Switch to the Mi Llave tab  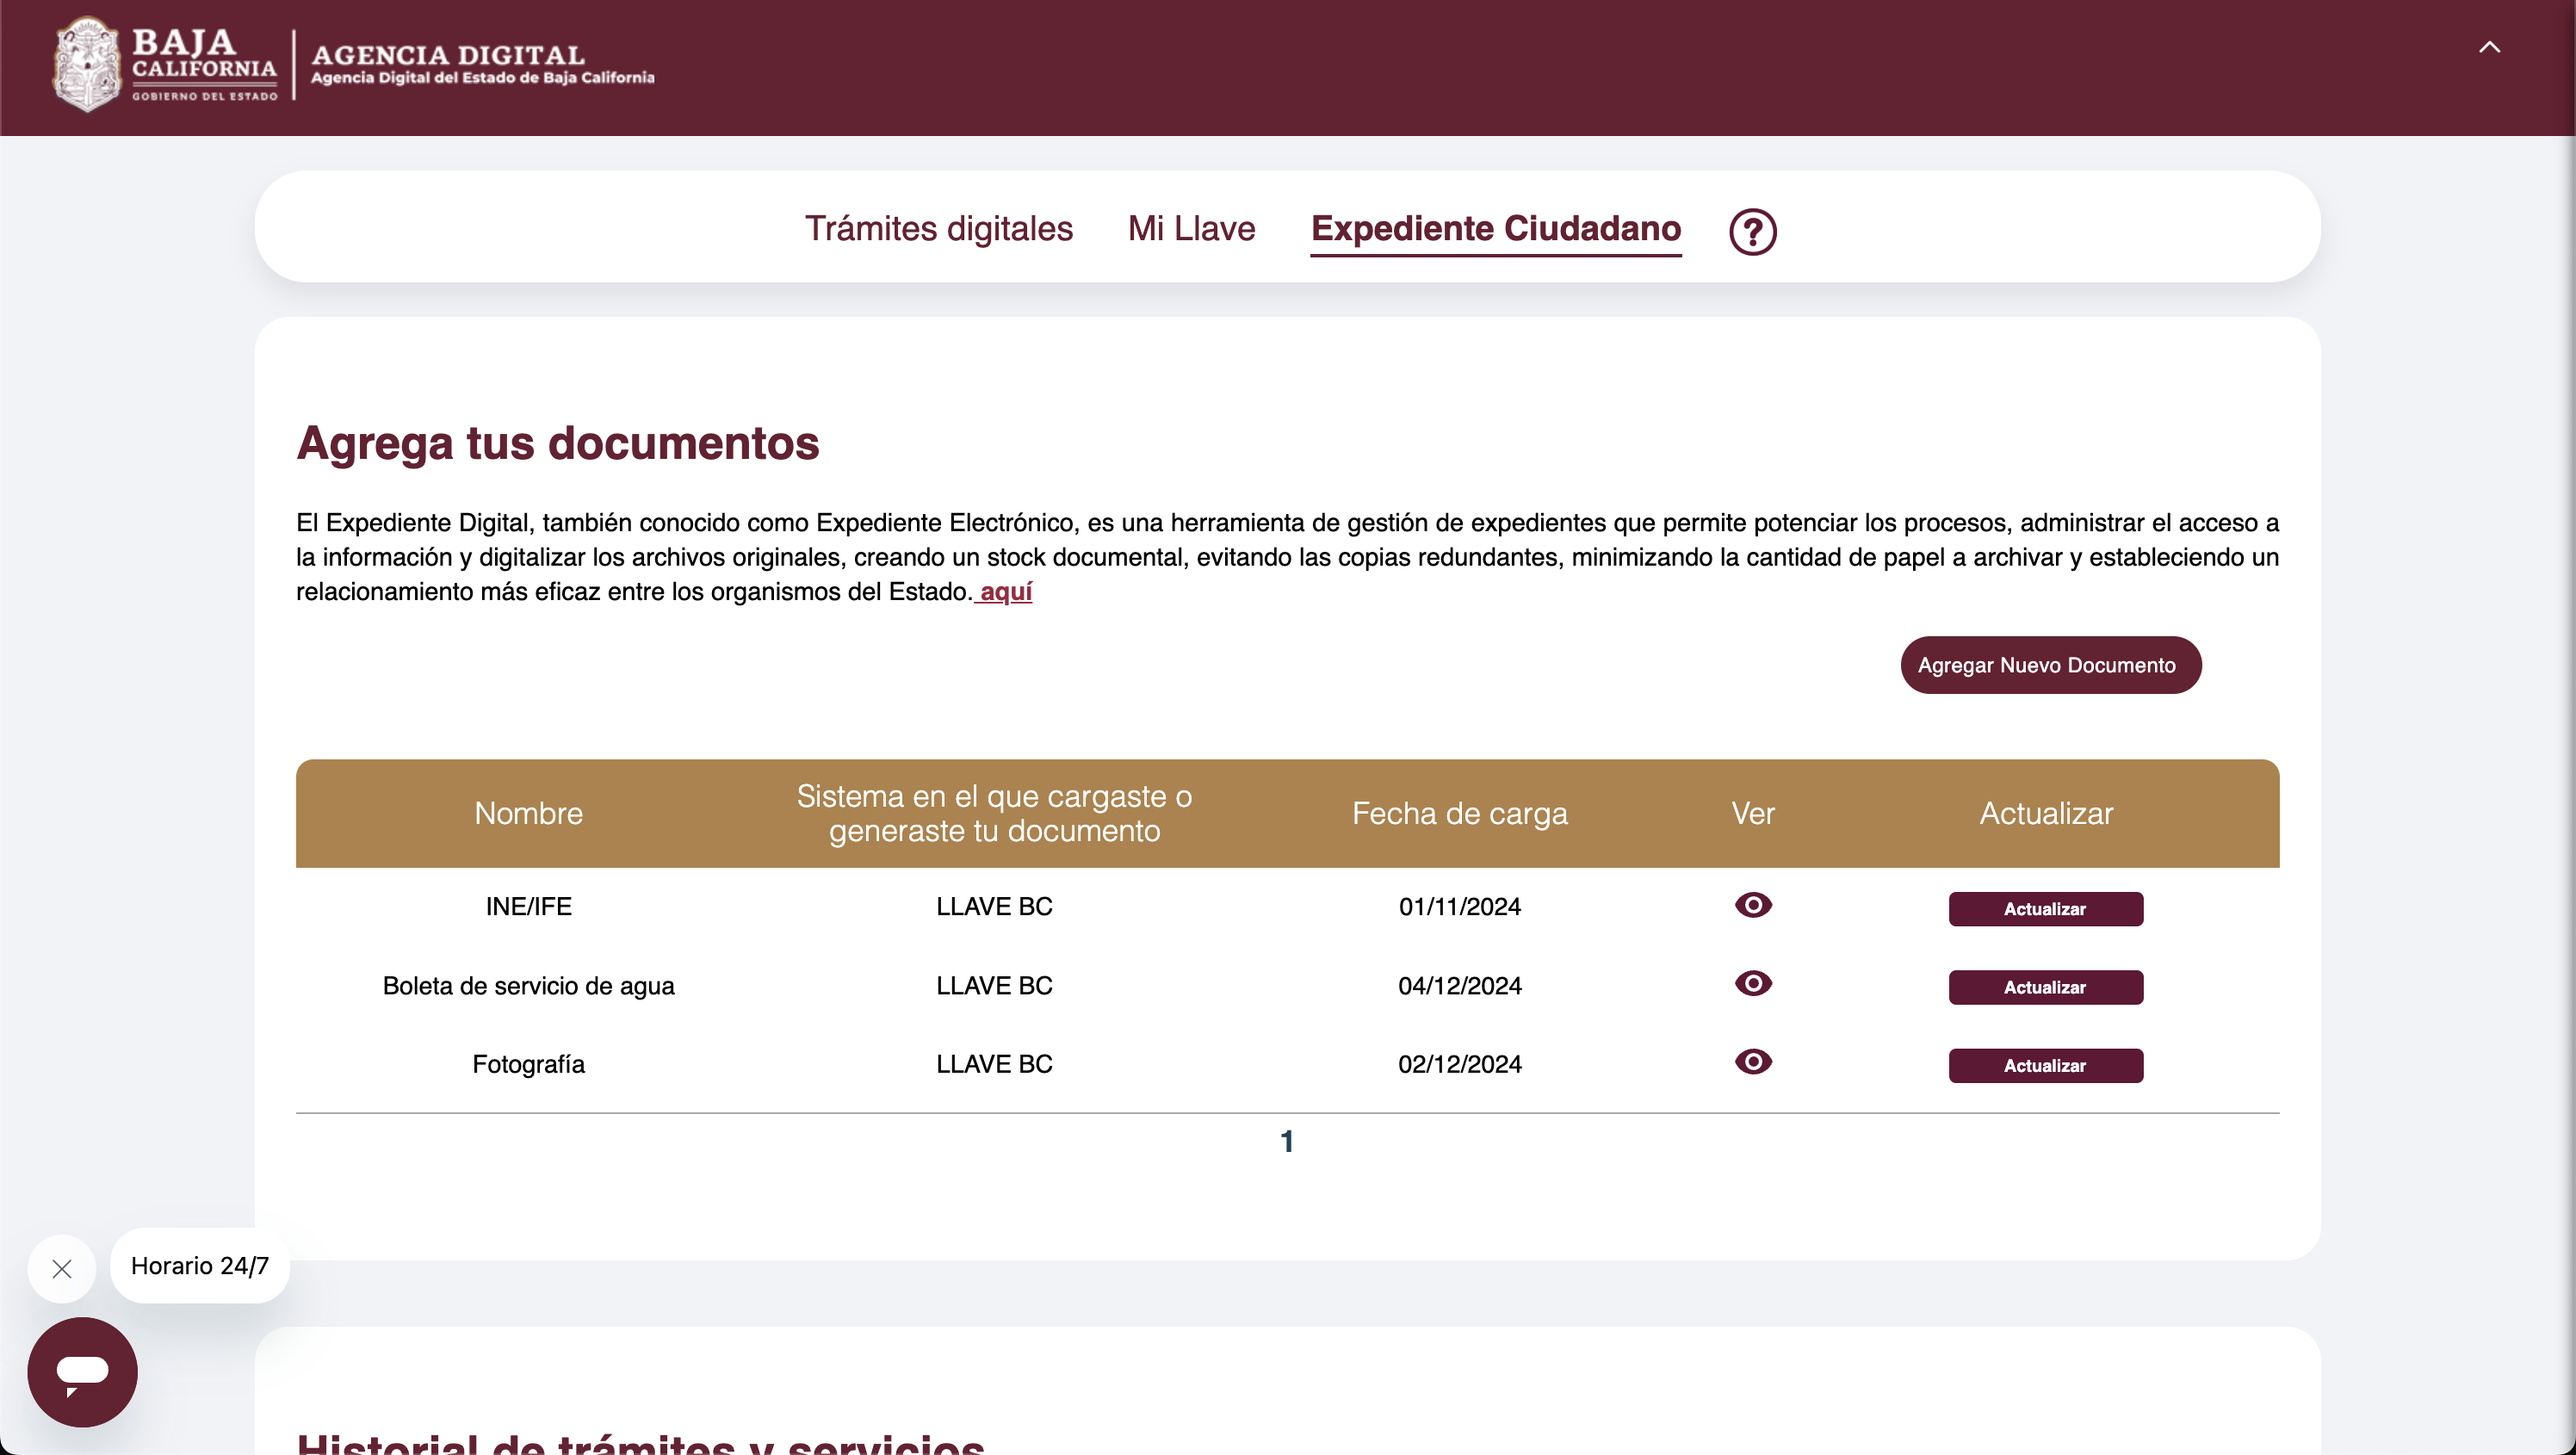pyautogui.click(x=1191, y=229)
